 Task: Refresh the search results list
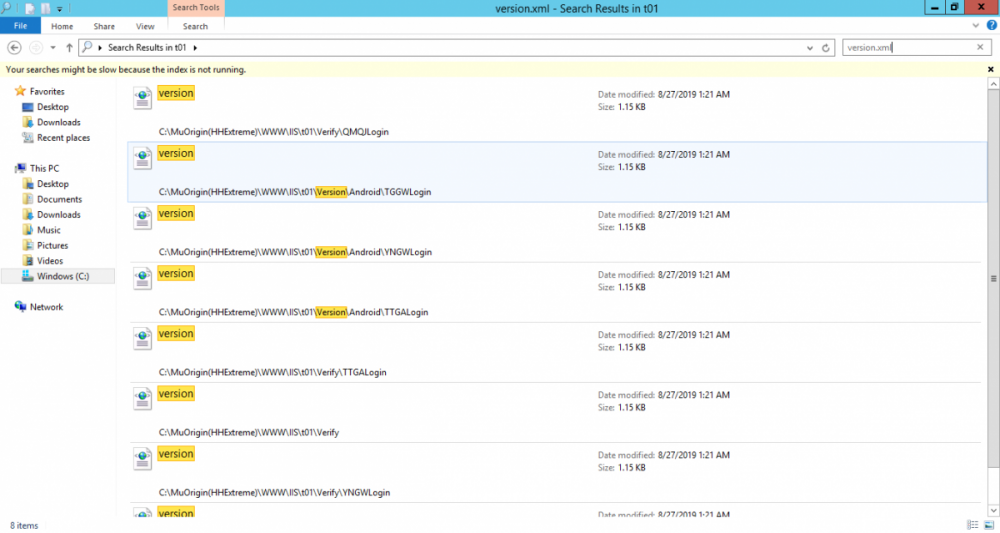(826, 47)
